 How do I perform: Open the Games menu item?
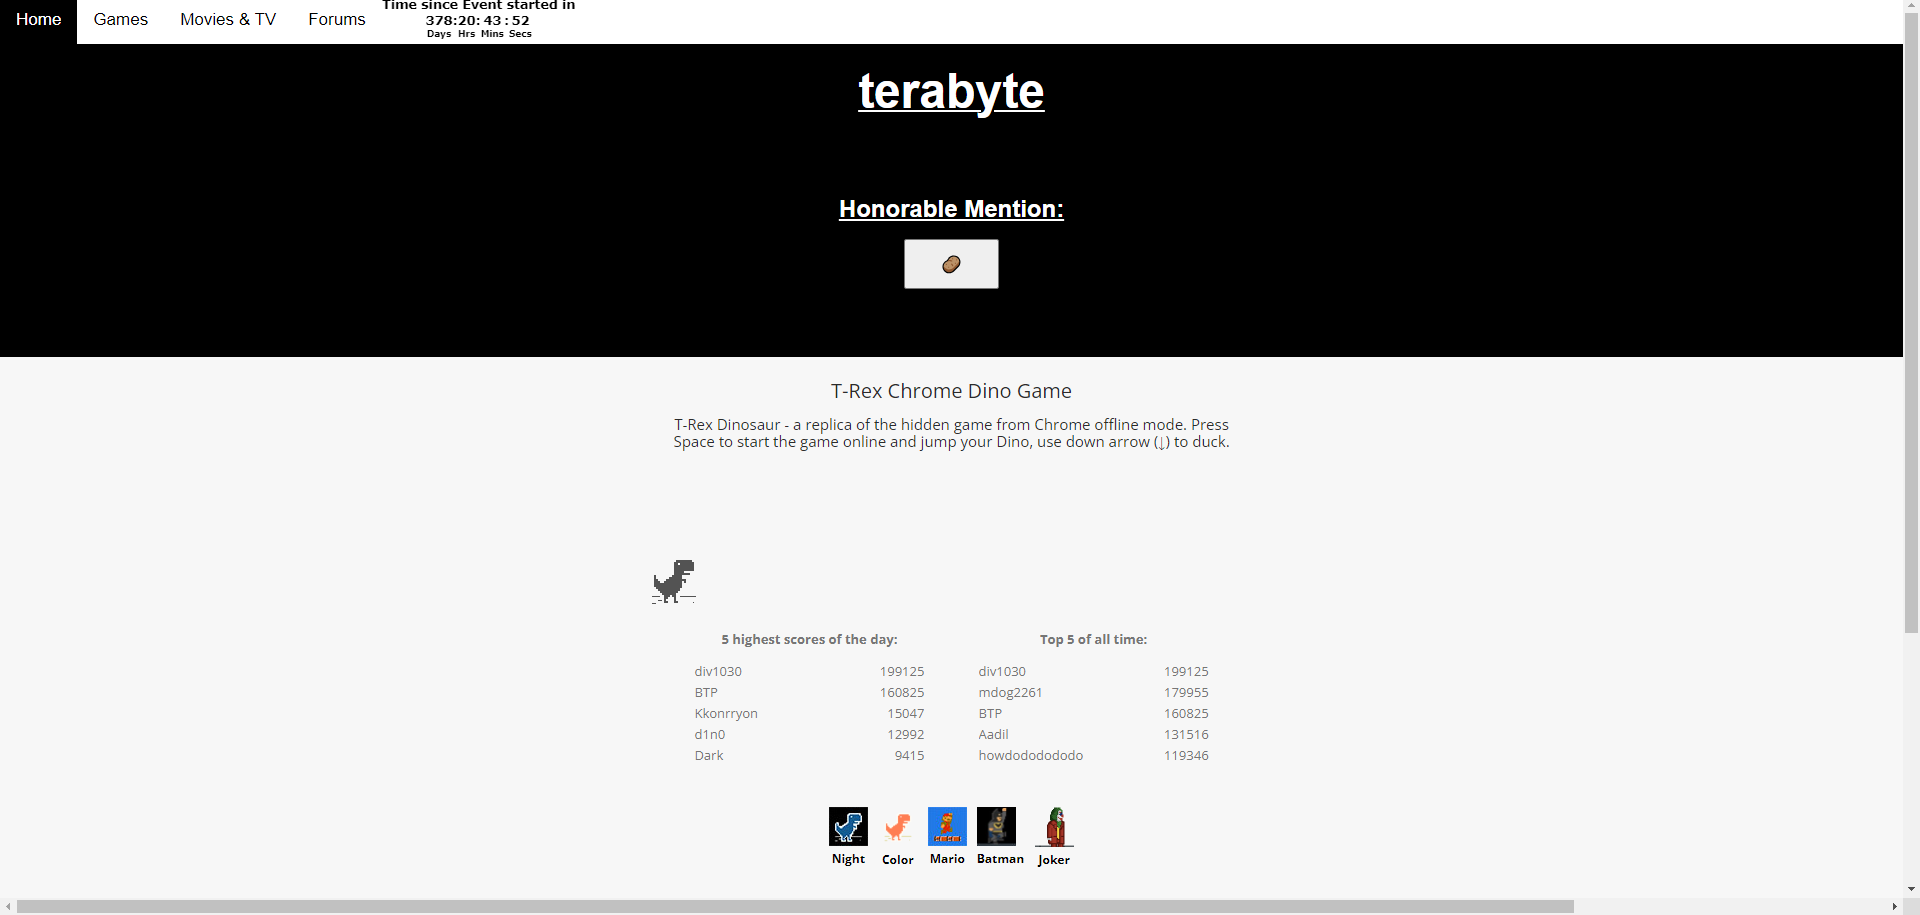click(x=121, y=20)
